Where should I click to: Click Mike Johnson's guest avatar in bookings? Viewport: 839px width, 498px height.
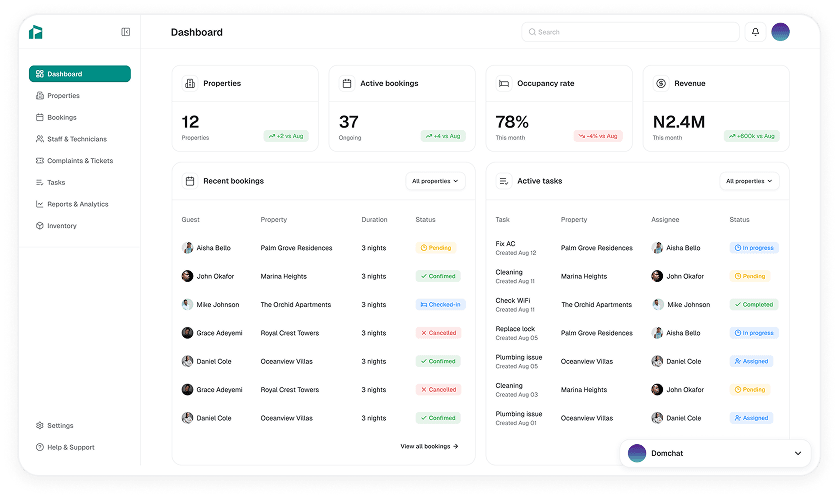tap(187, 304)
